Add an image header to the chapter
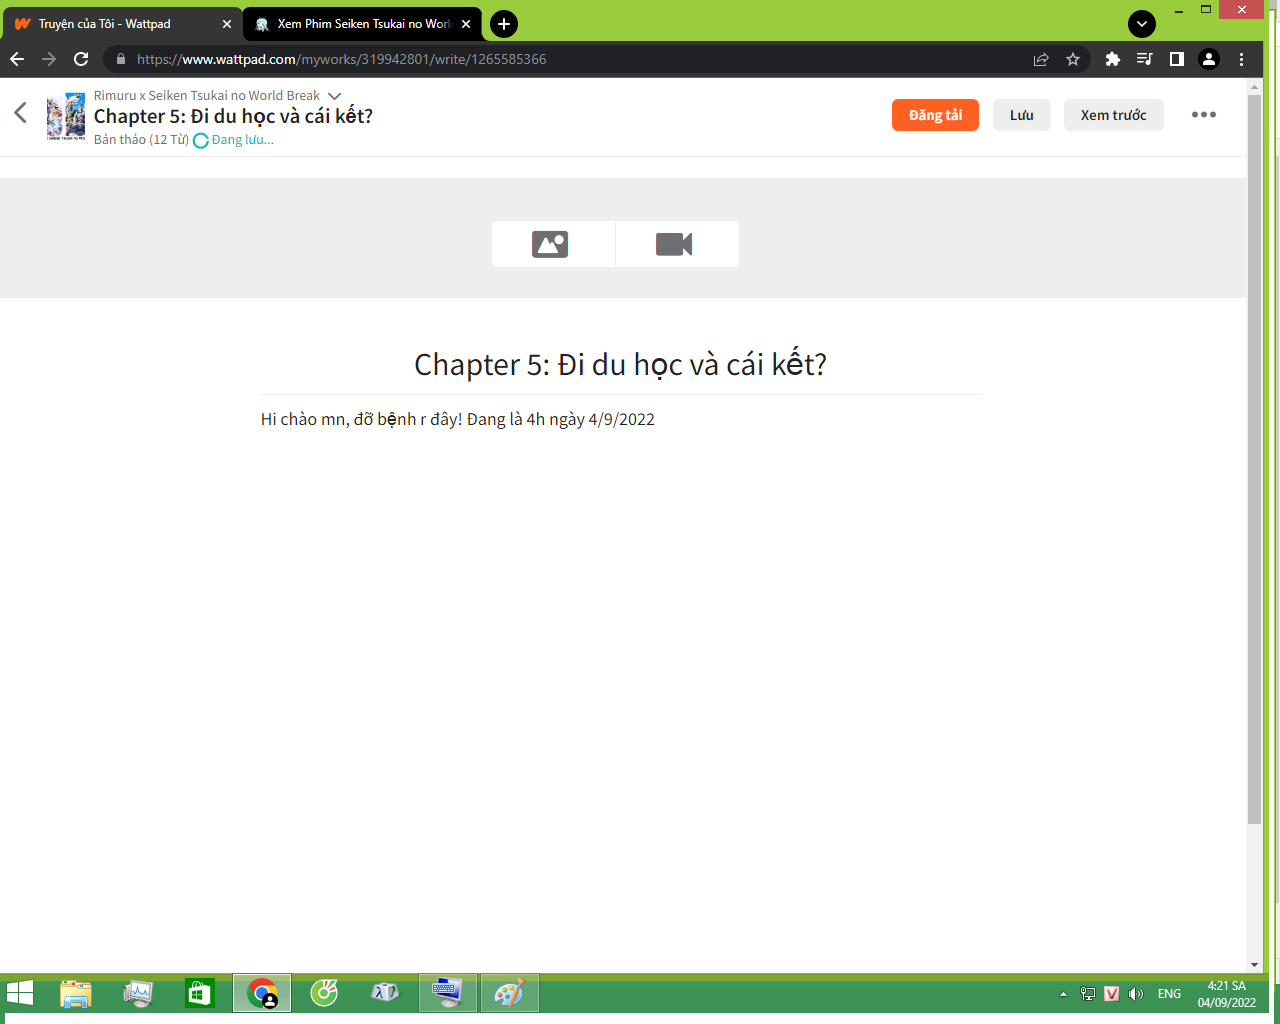Screen dimensions: 1280x1024 coord(551,244)
